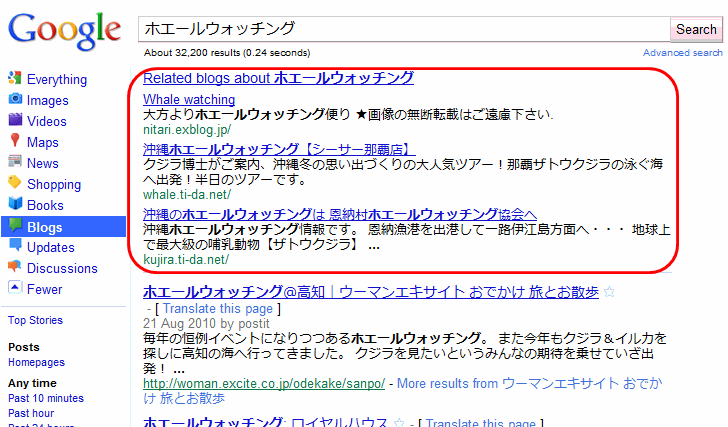Open the Whale watching blog link
This screenshot has height=427, width=728.
[189, 99]
